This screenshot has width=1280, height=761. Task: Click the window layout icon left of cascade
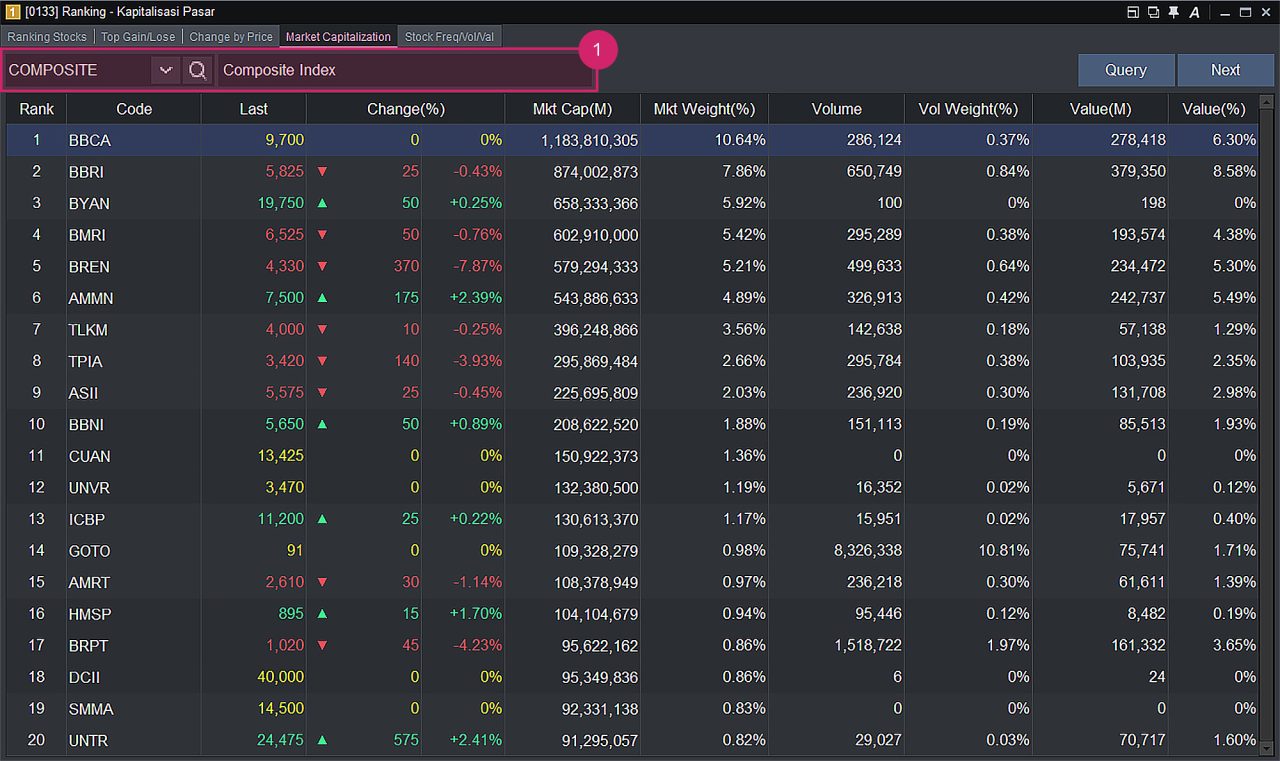point(1133,12)
